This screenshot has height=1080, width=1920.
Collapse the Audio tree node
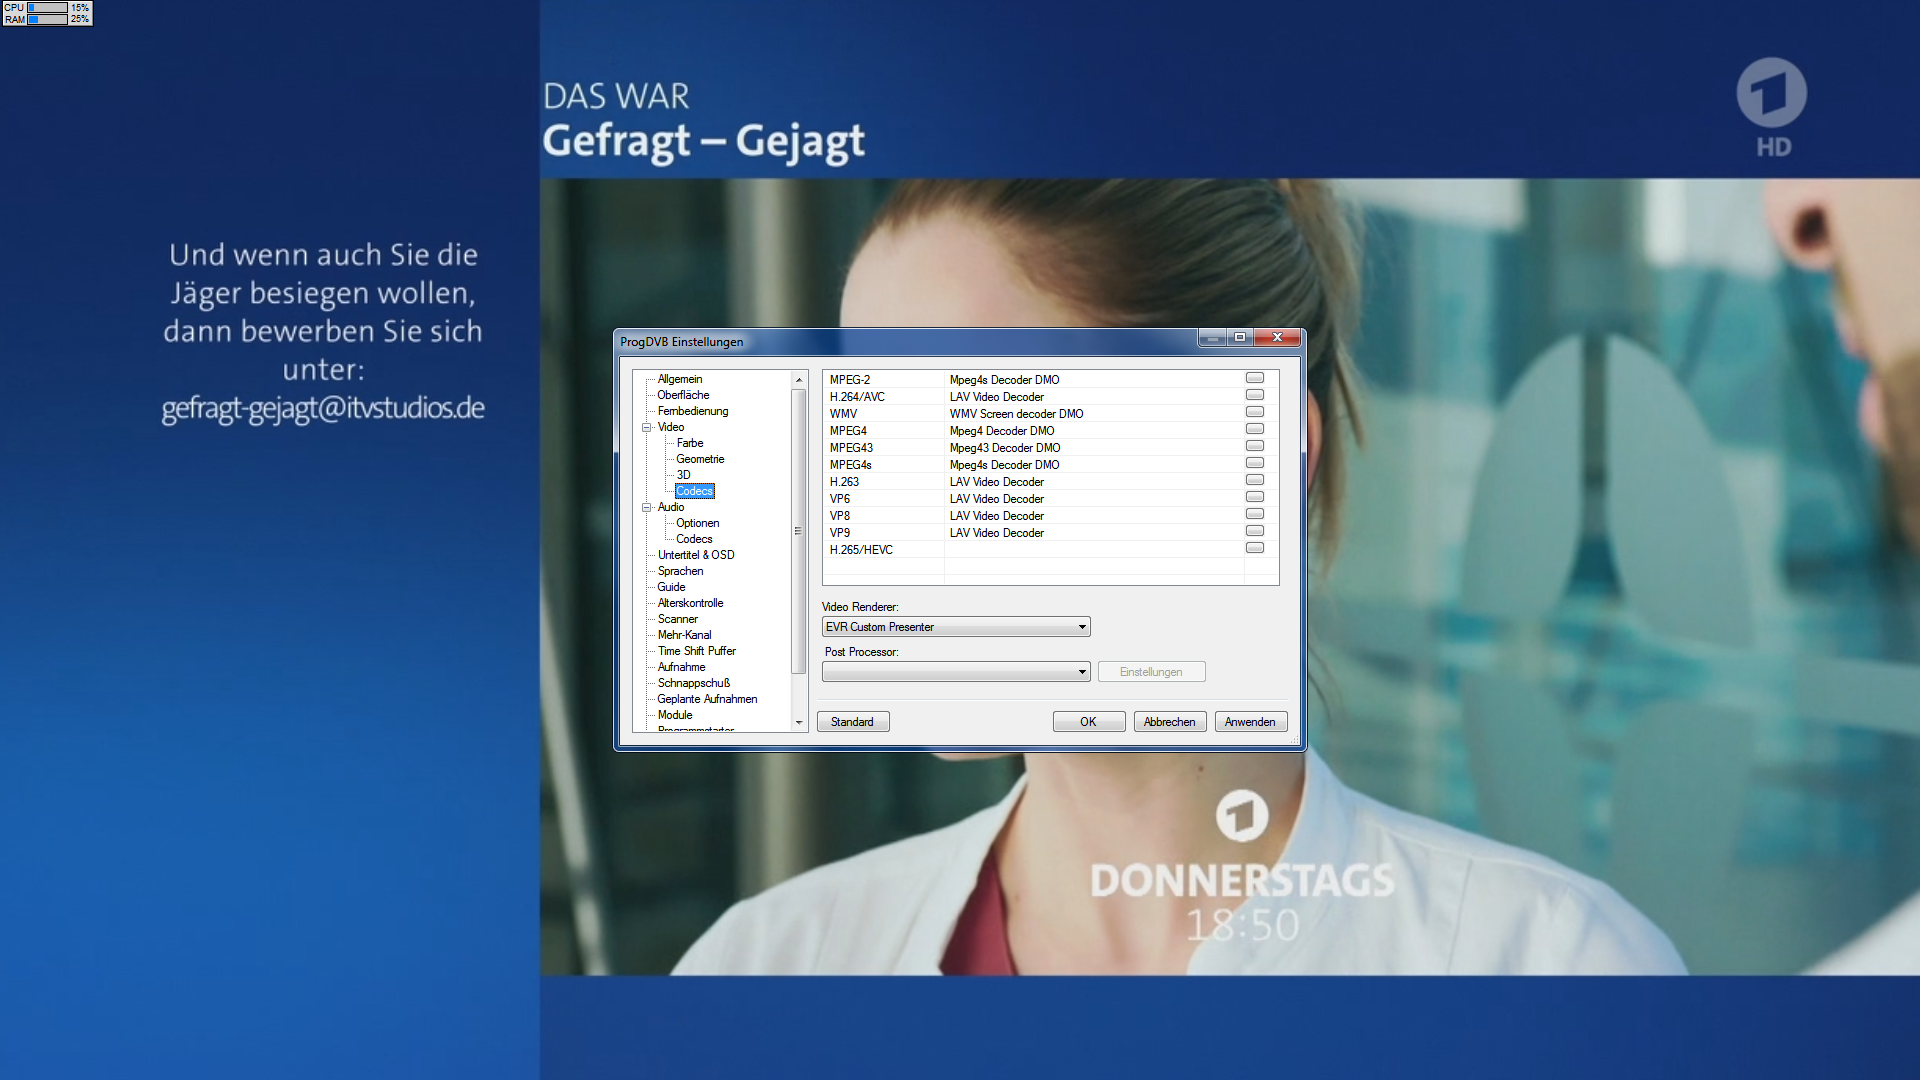tap(646, 507)
